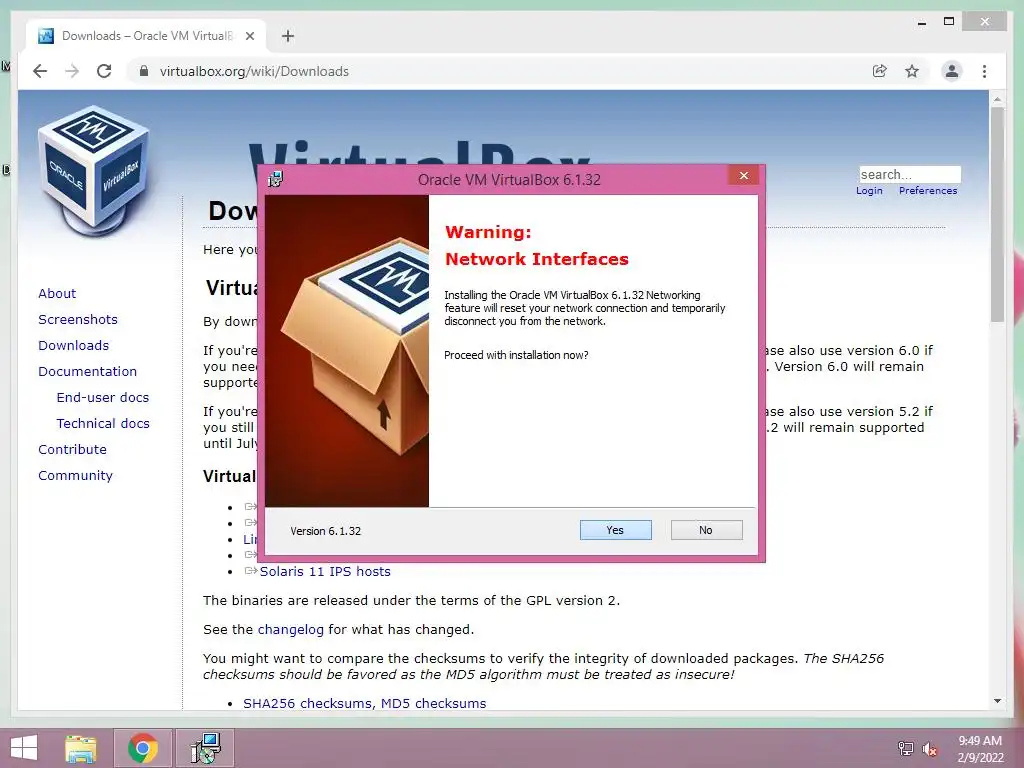Close the Downloads – Oracle VM VirtualBox tab

tap(249, 36)
